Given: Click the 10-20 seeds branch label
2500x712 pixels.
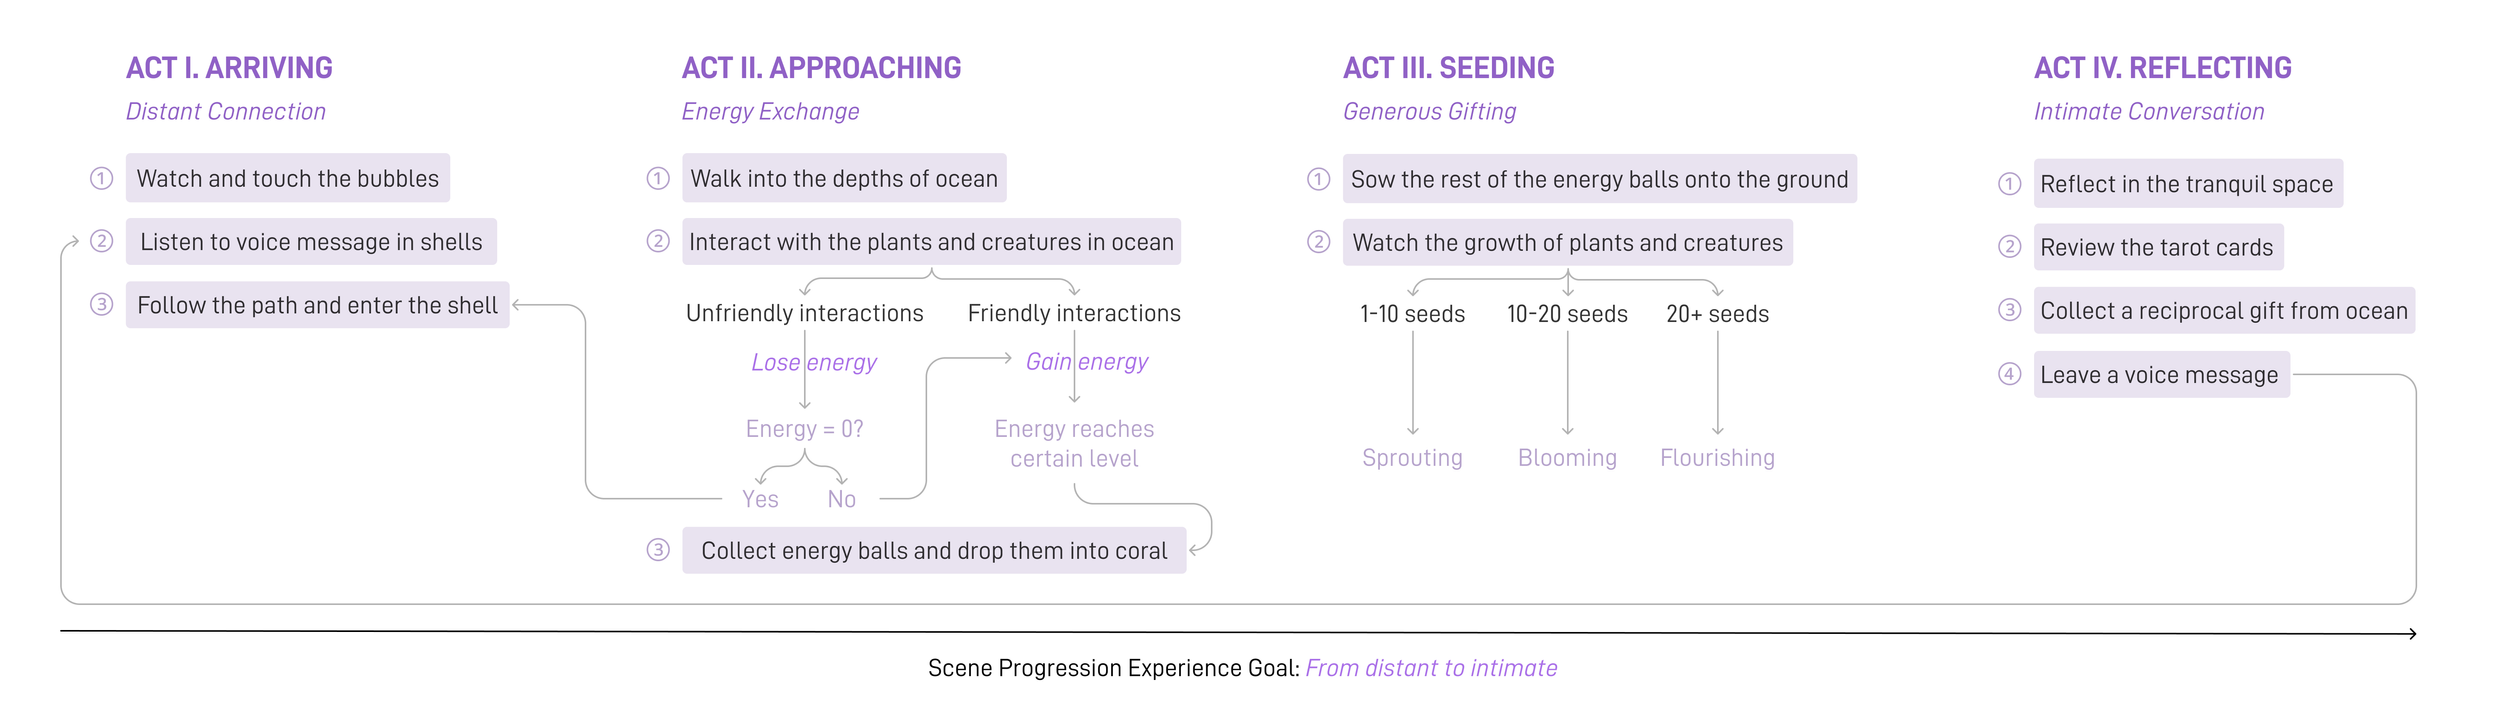Looking at the screenshot, I should click(1567, 314).
